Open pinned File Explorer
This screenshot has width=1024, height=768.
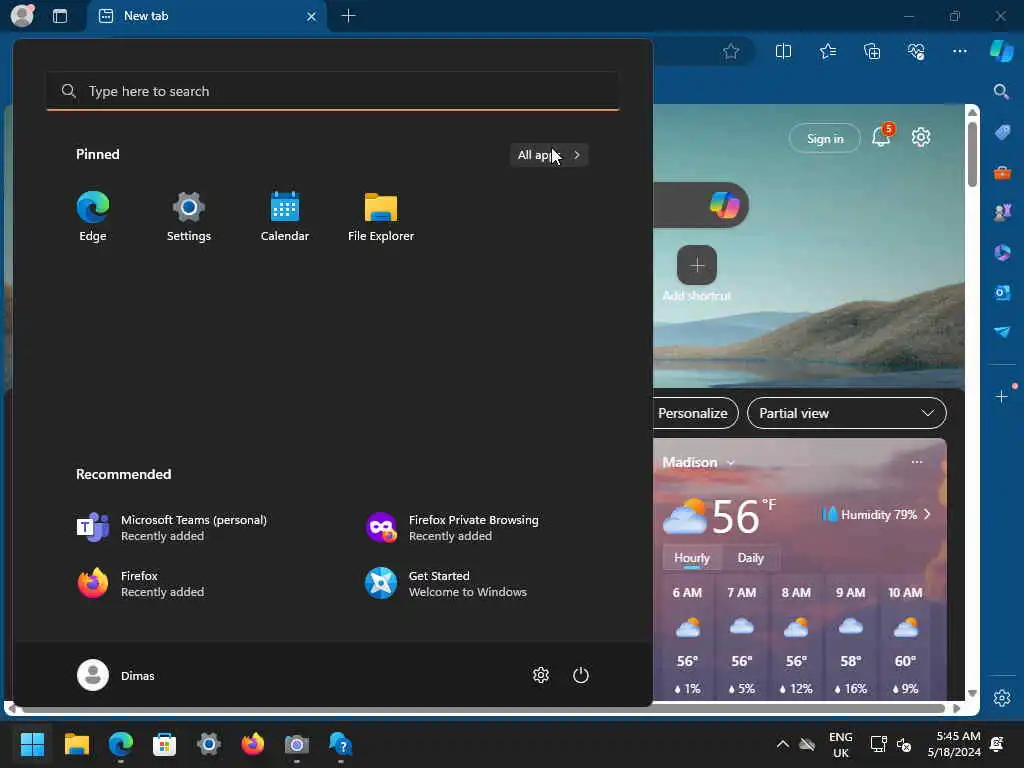coord(381,217)
